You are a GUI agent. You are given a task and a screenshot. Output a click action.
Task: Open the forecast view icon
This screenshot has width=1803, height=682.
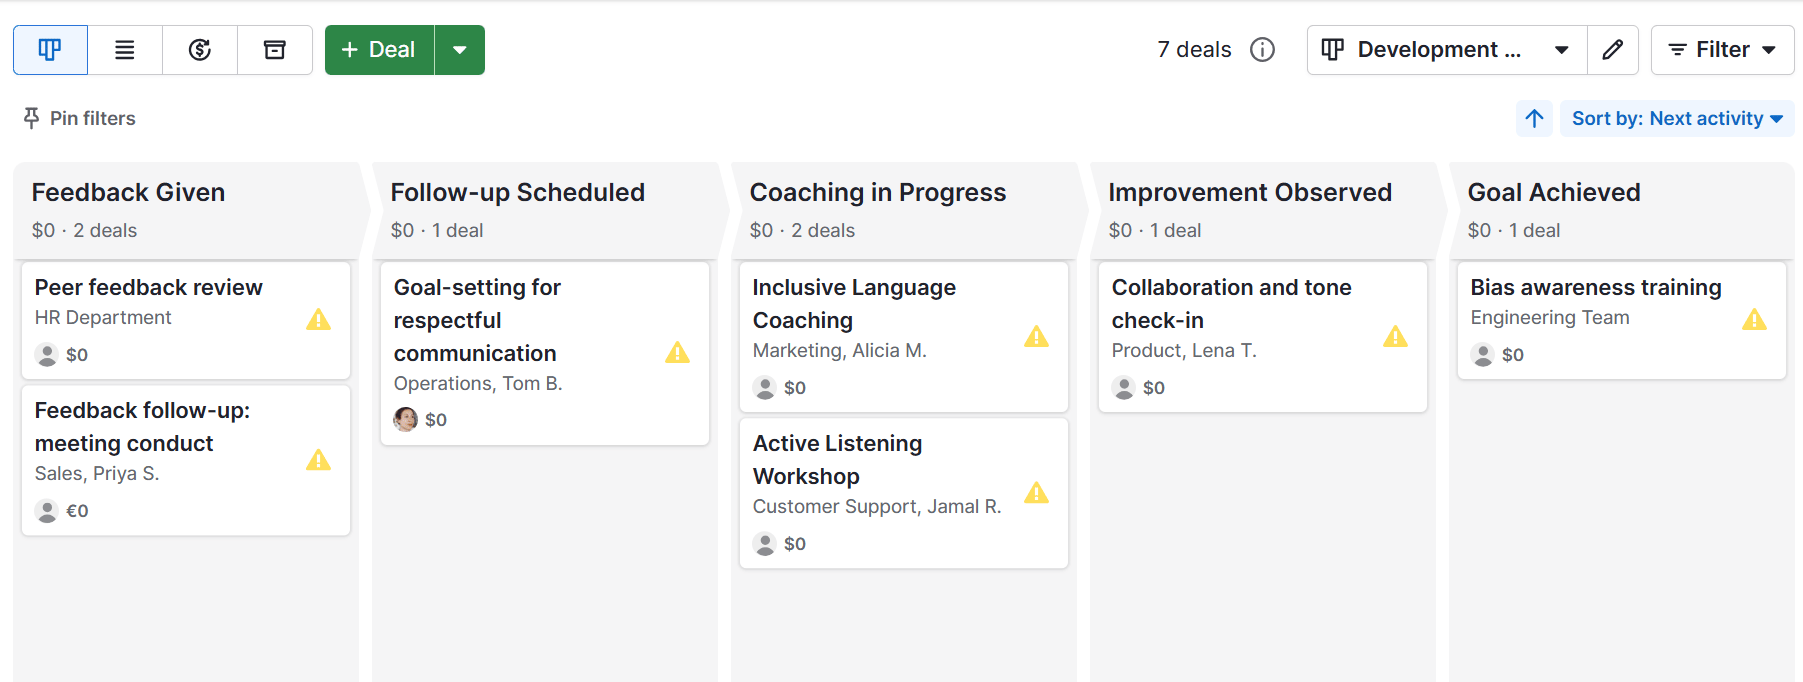click(200, 50)
